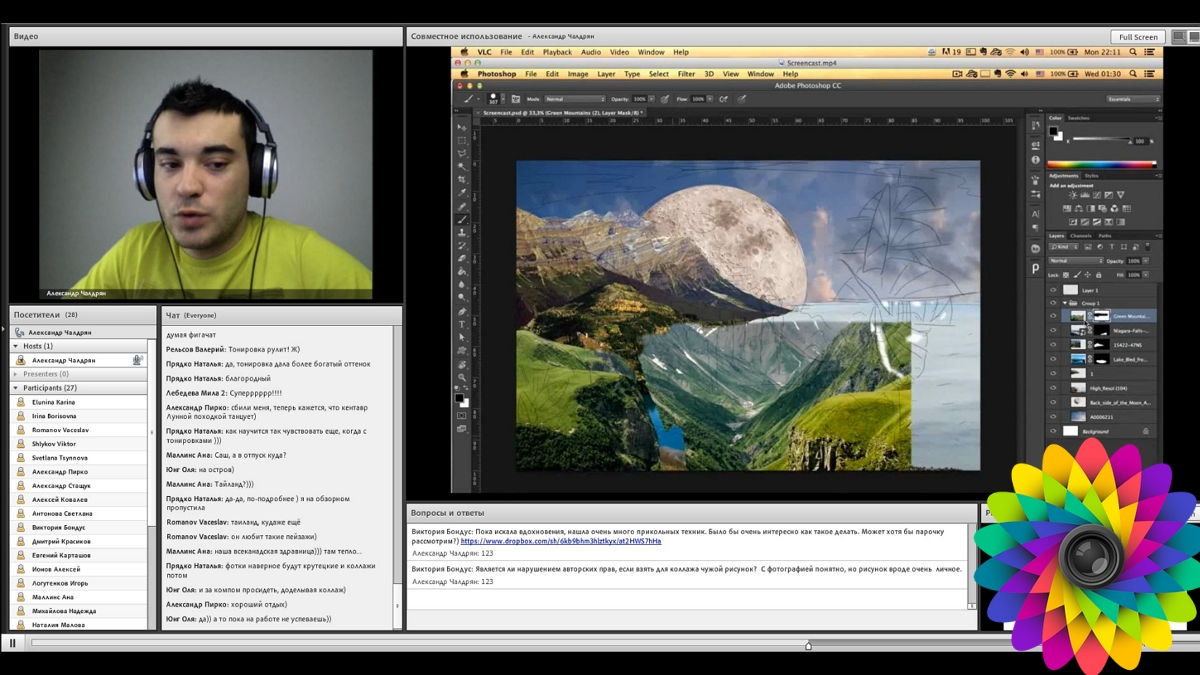This screenshot has width=1200, height=675.
Task: Switch to the Channels panel tab
Action: click(1081, 236)
